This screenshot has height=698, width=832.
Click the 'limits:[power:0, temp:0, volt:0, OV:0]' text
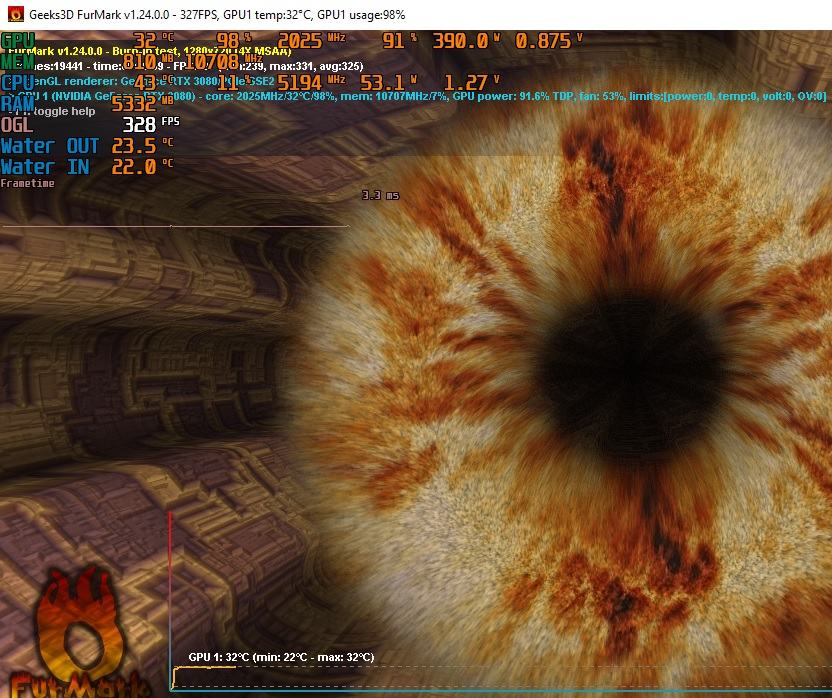[x=727, y=96]
